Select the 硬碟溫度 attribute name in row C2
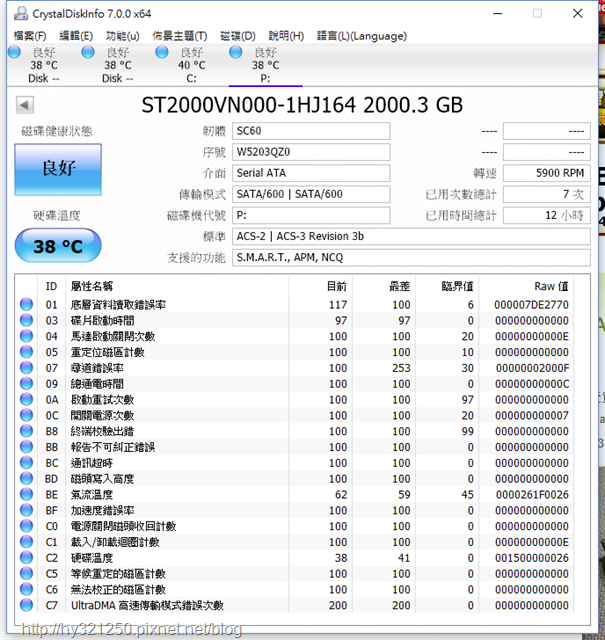 (x=92, y=558)
